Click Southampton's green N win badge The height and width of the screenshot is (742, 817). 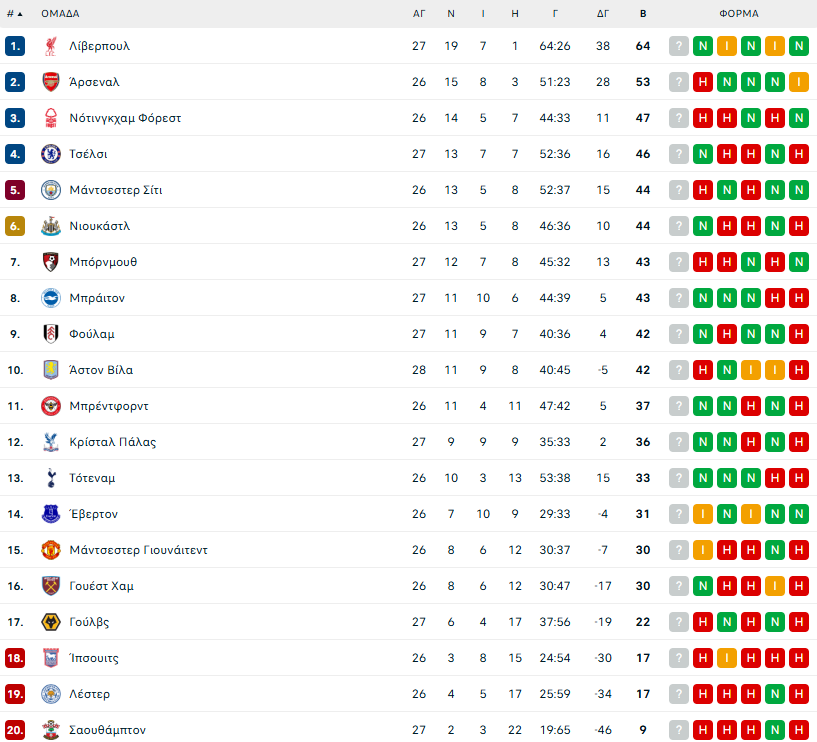coord(774,729)
